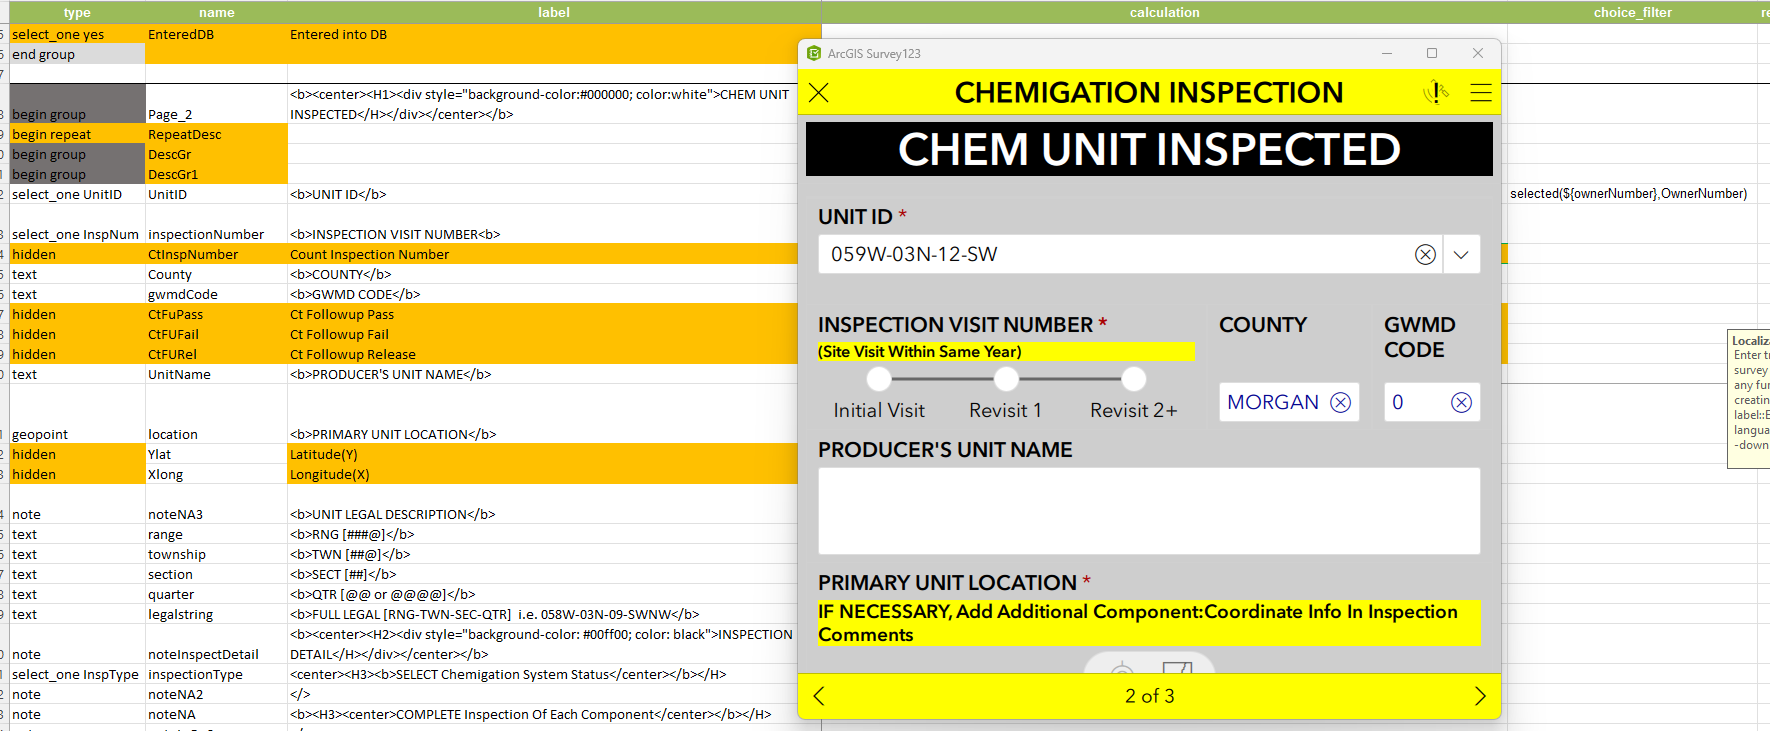Clear the MORGAN county value

coord(1340,402)
